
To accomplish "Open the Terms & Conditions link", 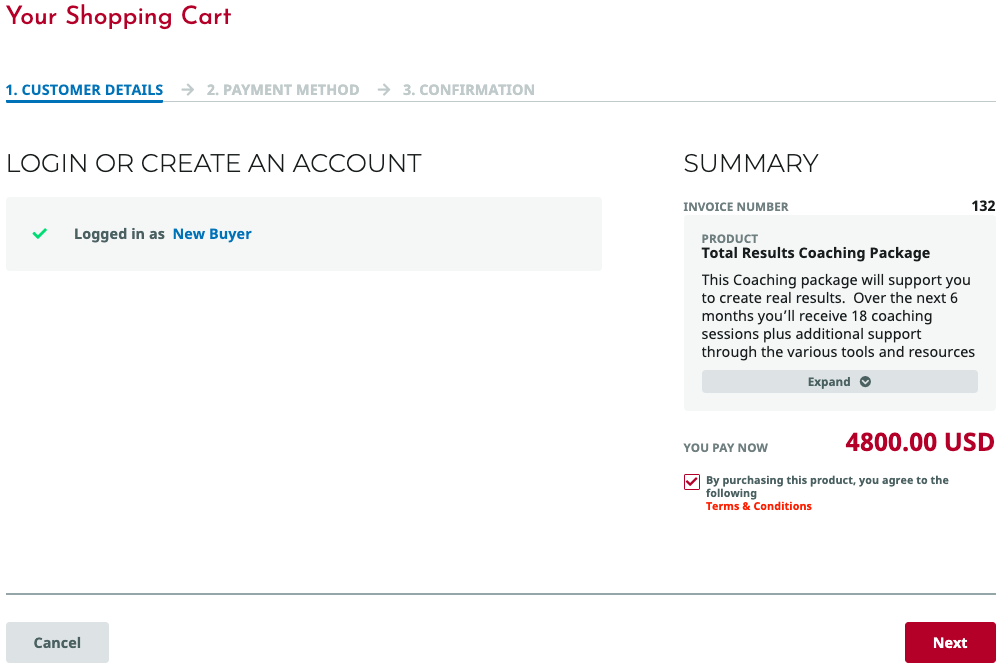I will 758,507.
